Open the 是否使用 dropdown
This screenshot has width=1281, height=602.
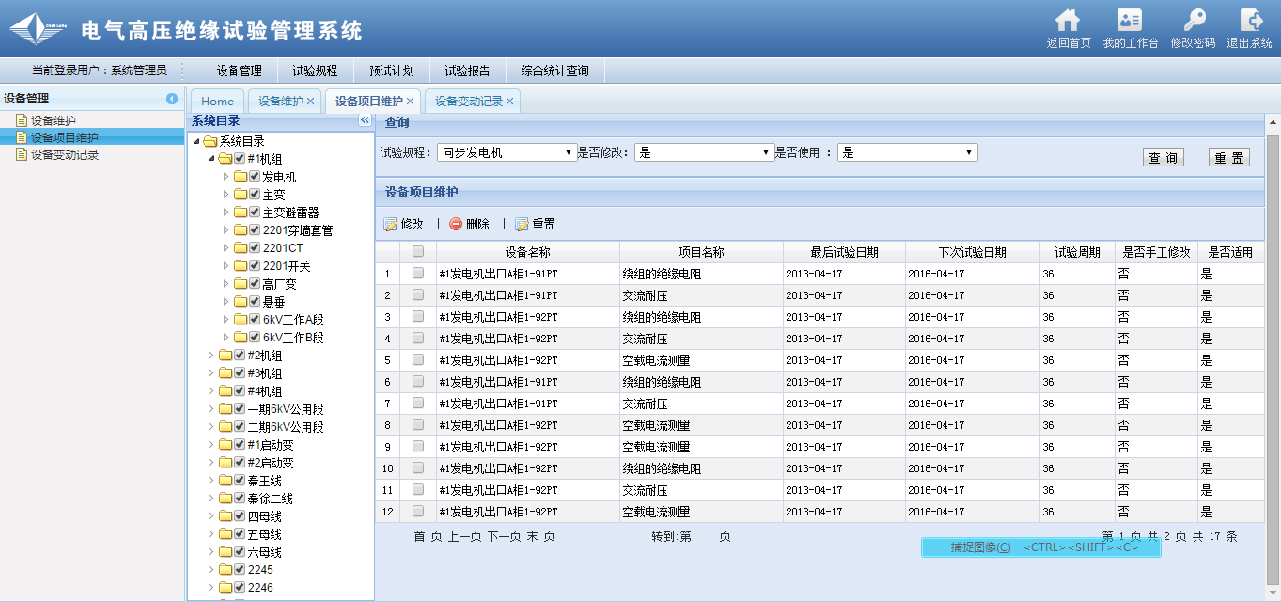(907, 152)
